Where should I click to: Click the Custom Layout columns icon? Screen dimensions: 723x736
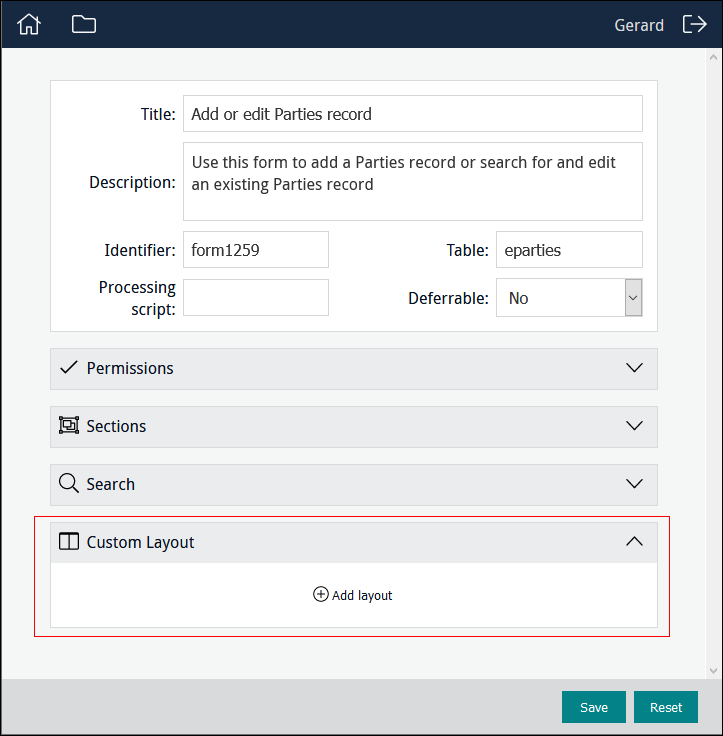click(x=68, y=542)
